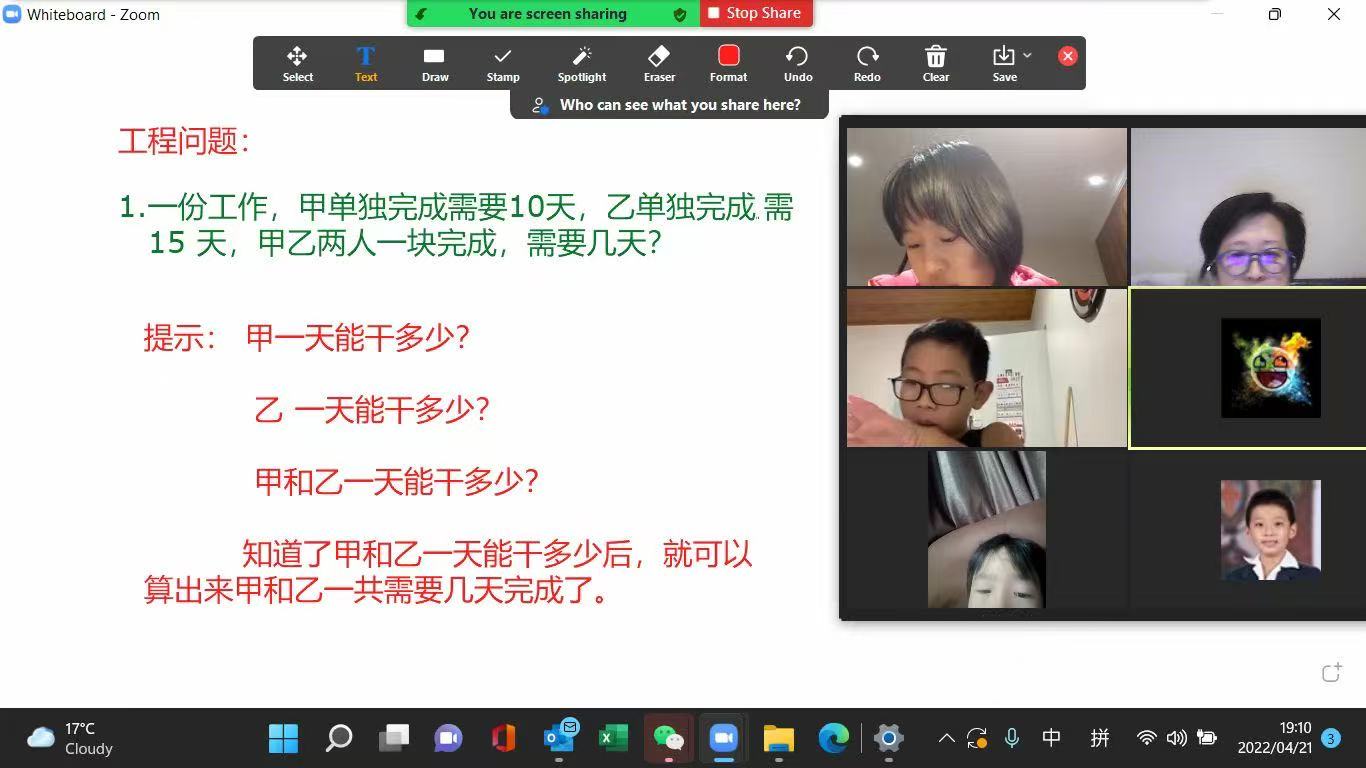
Task: Select the Select tool
Action: click(297, 62)
